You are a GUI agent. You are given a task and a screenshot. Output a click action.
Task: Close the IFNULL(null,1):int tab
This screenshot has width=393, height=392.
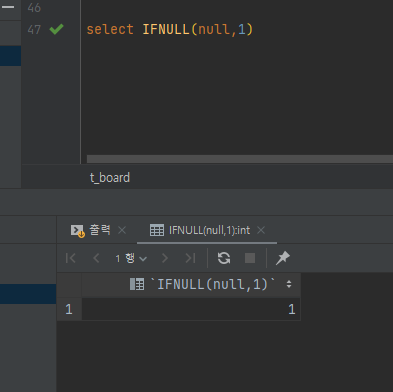coord(261,230)
